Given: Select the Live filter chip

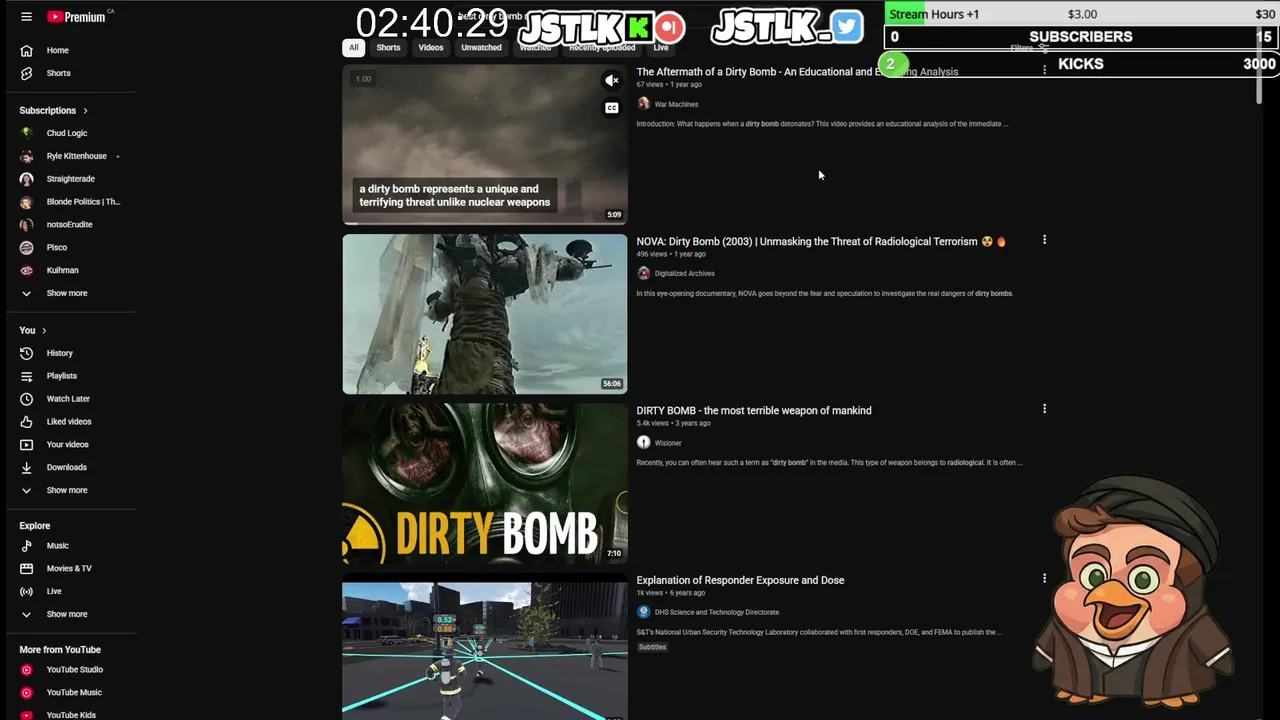Looking at the screenshot, I should [661, 47].
